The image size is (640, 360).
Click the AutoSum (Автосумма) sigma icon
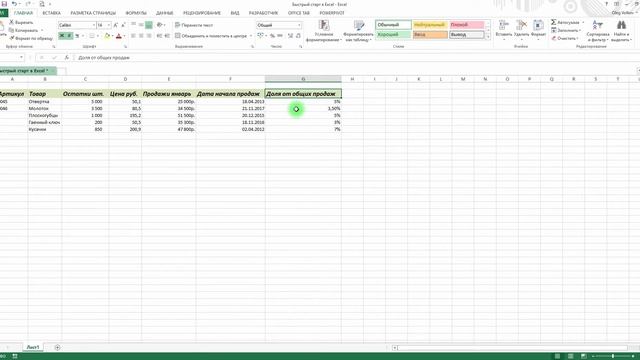[553, 22]
